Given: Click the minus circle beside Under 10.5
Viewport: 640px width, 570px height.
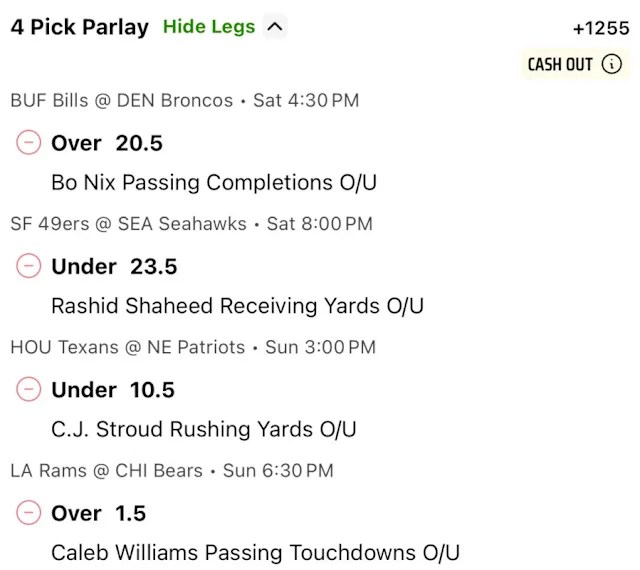Looking at the screenshot, I should coord(29,389).
